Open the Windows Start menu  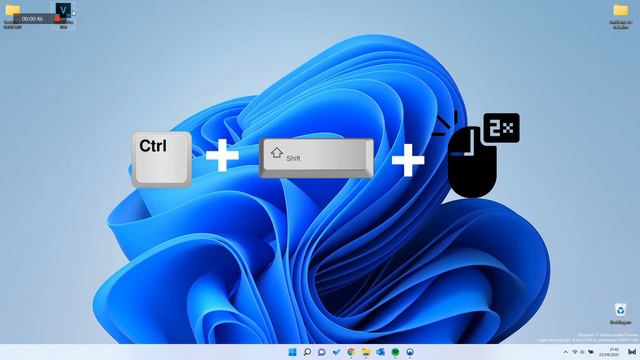tap(292, 352)
